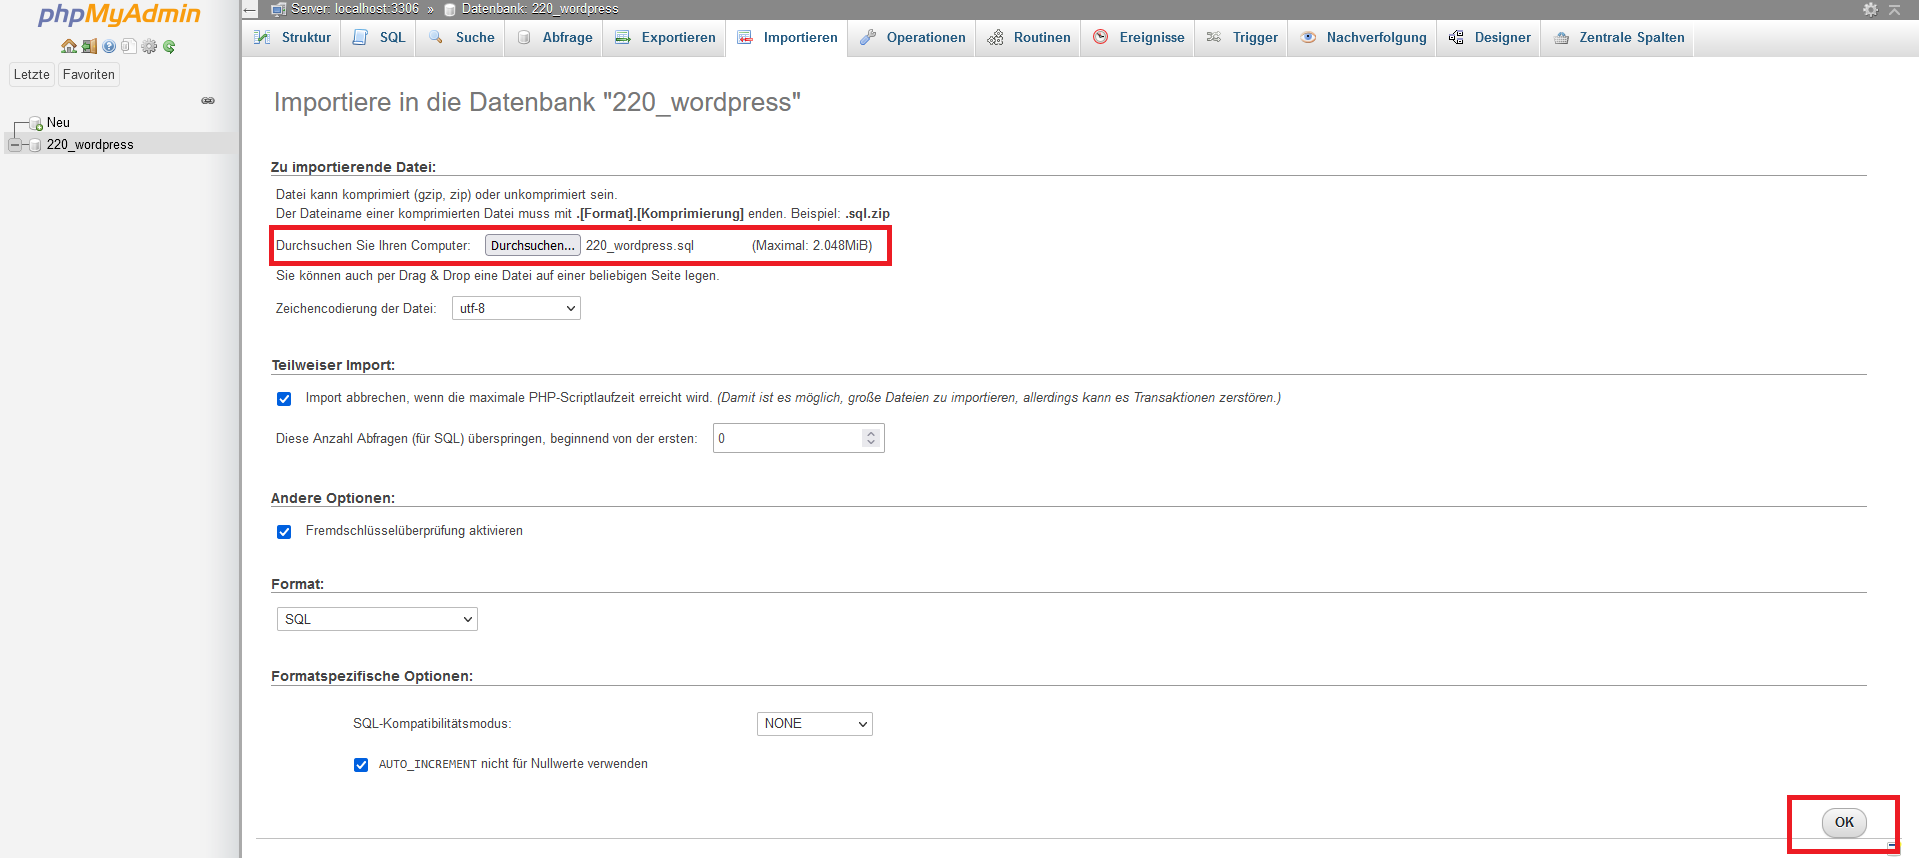Collapse the 220_wordpress tree node

point(15,145)
